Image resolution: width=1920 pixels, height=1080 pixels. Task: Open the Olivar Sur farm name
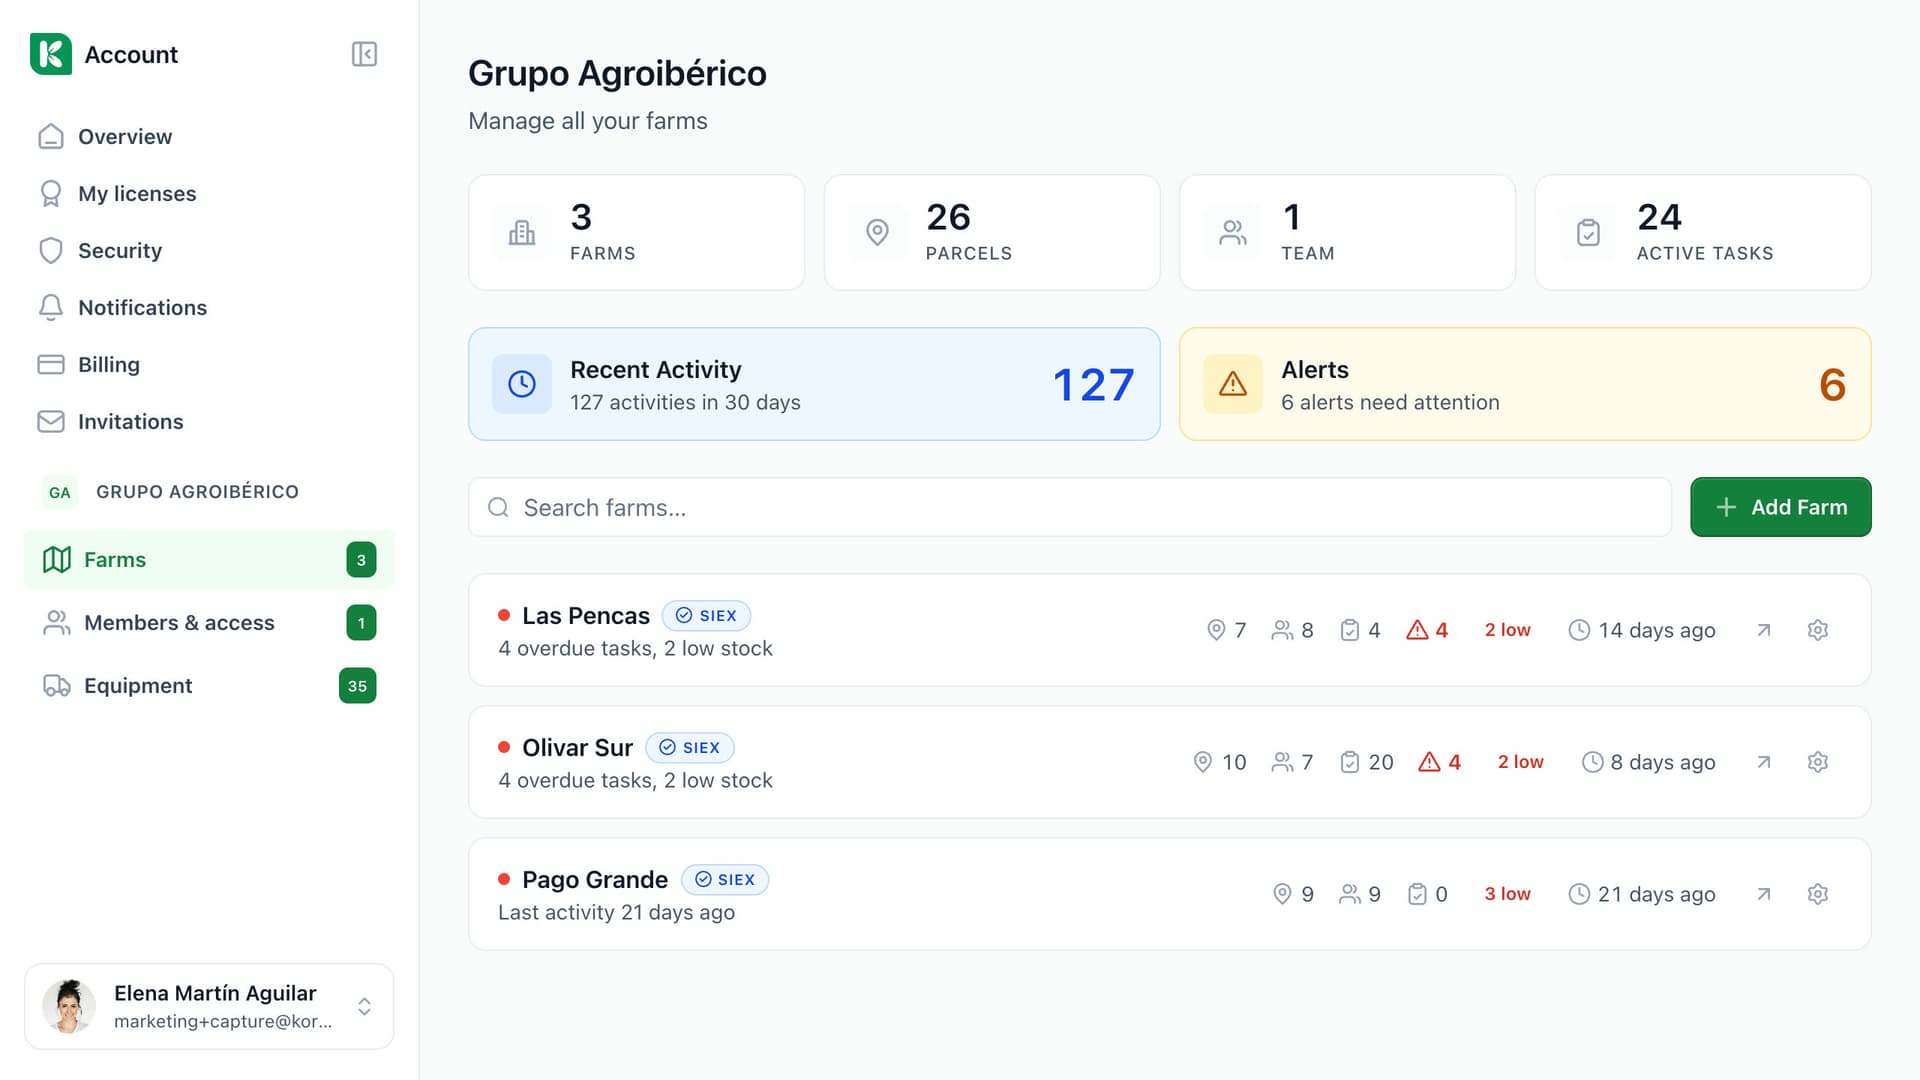(x=577, y=748)
